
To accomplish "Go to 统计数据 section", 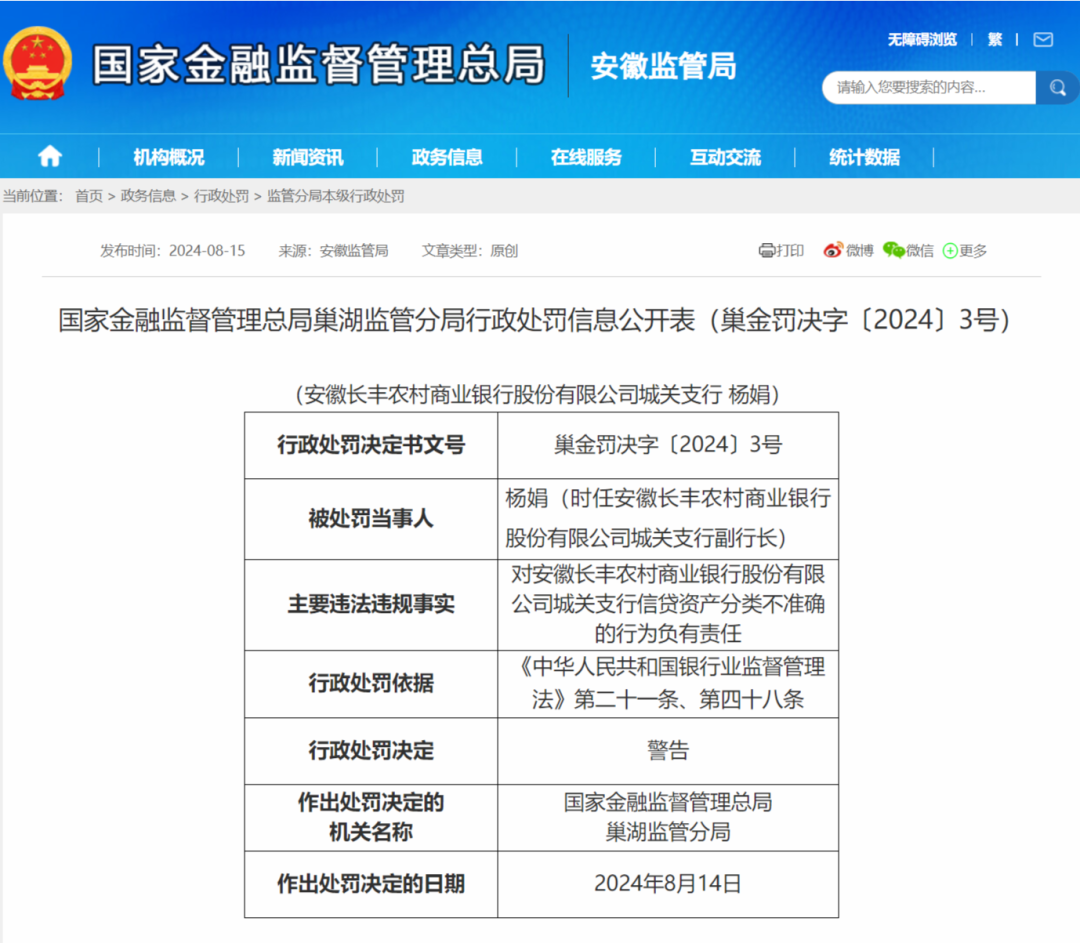I will pyautogui.click(x=864, y=157).
